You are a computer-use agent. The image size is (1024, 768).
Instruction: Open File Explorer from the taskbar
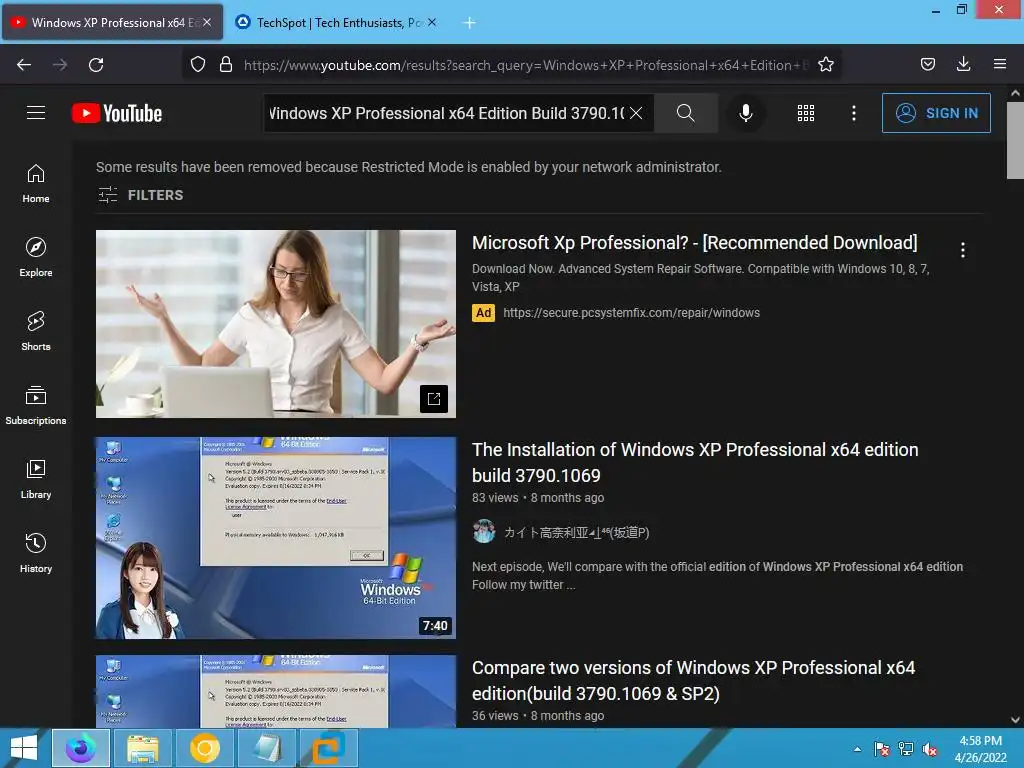(x=143, y=748)
